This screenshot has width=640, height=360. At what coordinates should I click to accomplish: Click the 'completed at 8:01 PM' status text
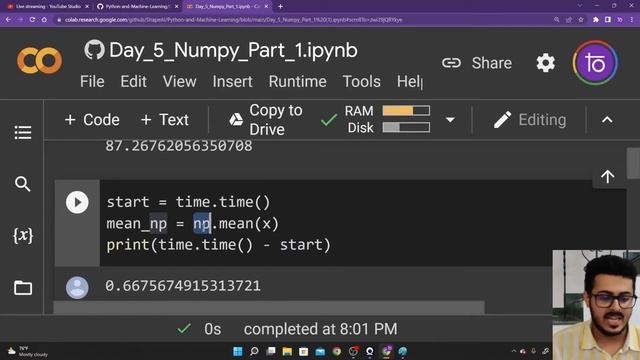320,329
